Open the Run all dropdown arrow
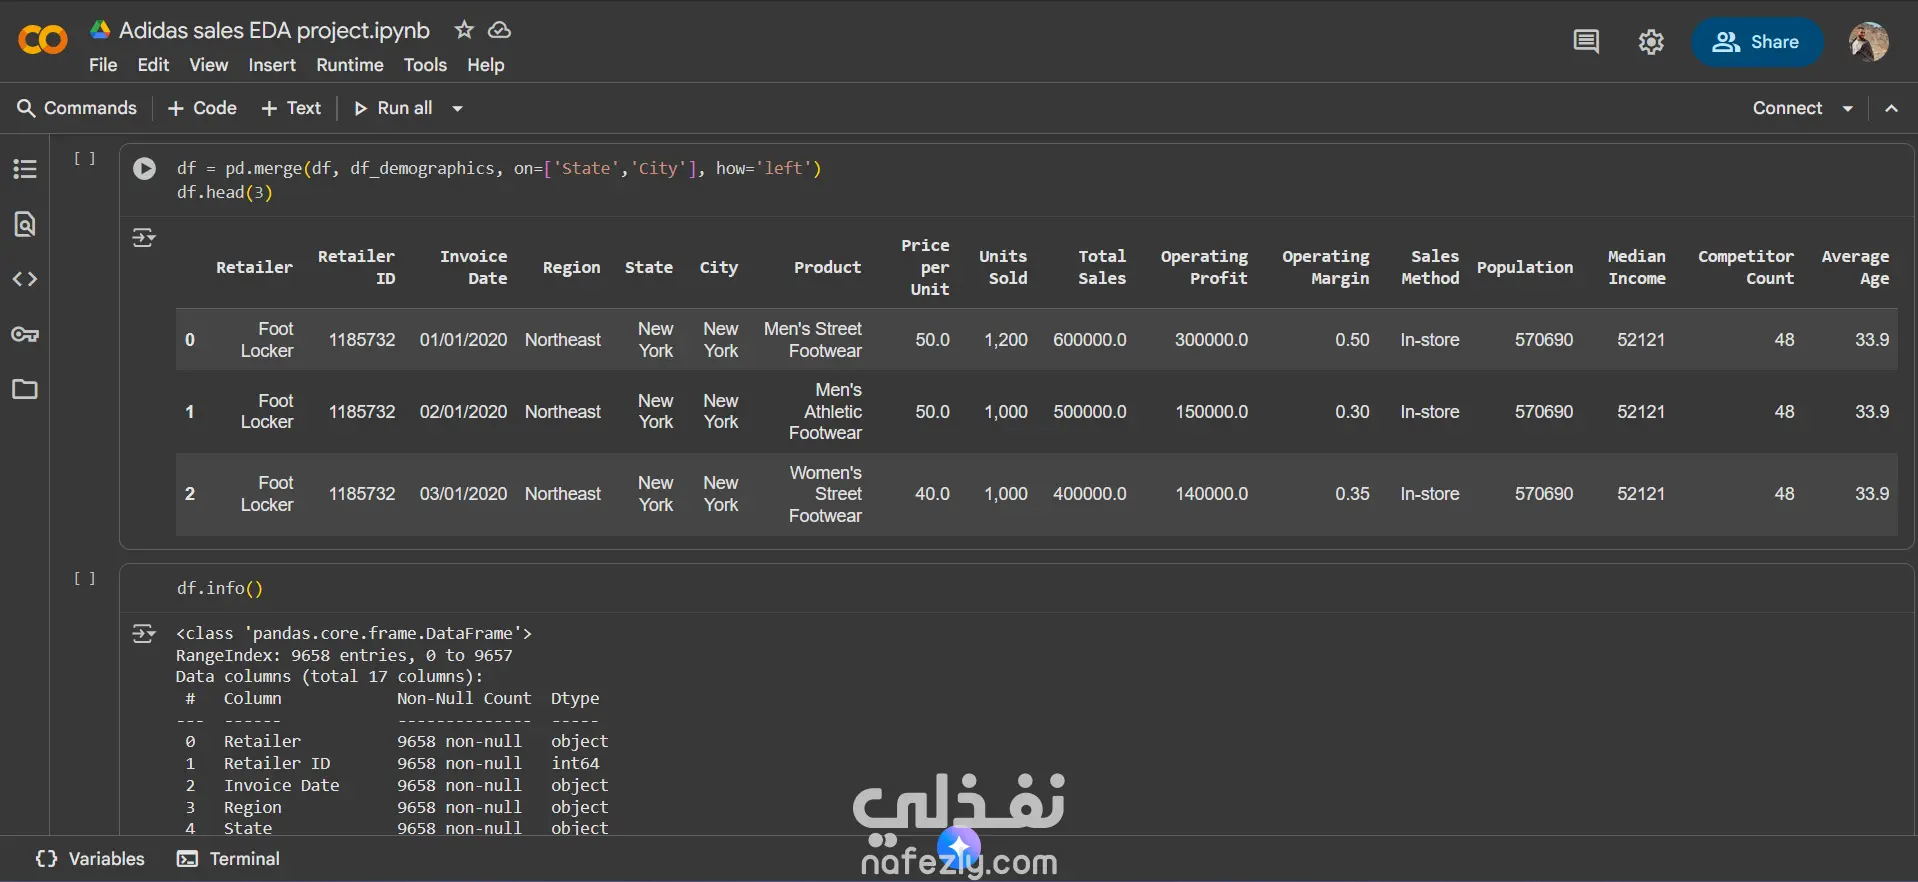 coord(457,108)
